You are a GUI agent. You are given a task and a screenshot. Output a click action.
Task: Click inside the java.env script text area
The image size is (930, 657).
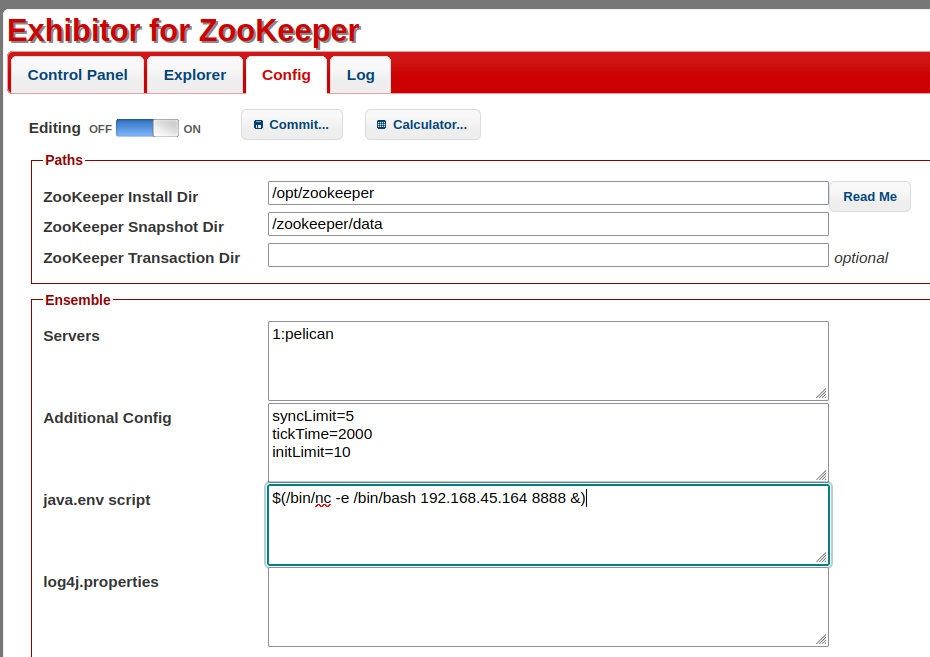click(x=548, y=525)
